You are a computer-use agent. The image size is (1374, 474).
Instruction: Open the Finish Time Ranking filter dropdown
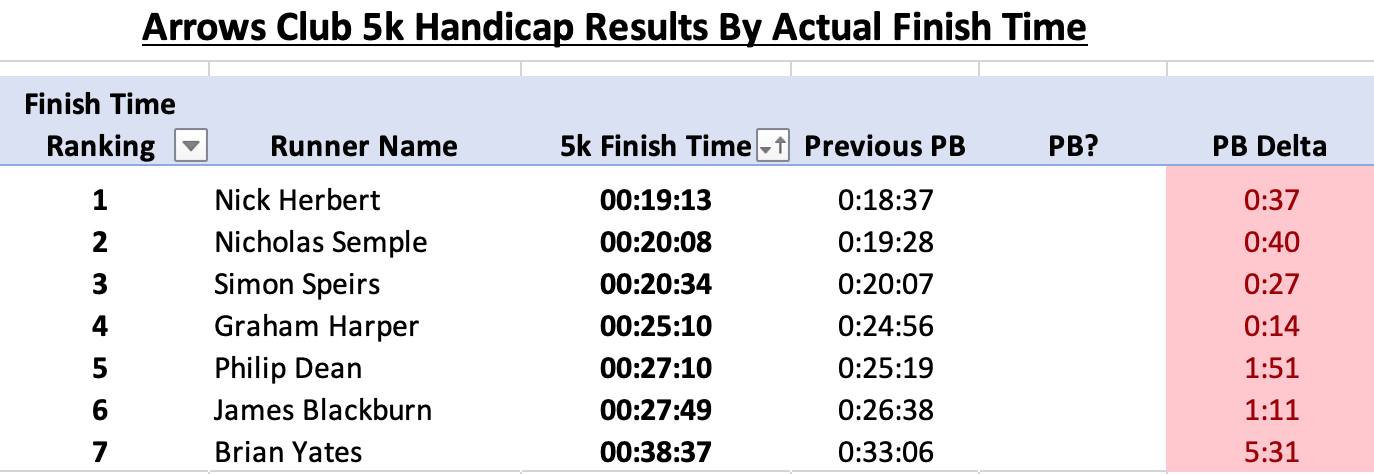click(190, 147)
